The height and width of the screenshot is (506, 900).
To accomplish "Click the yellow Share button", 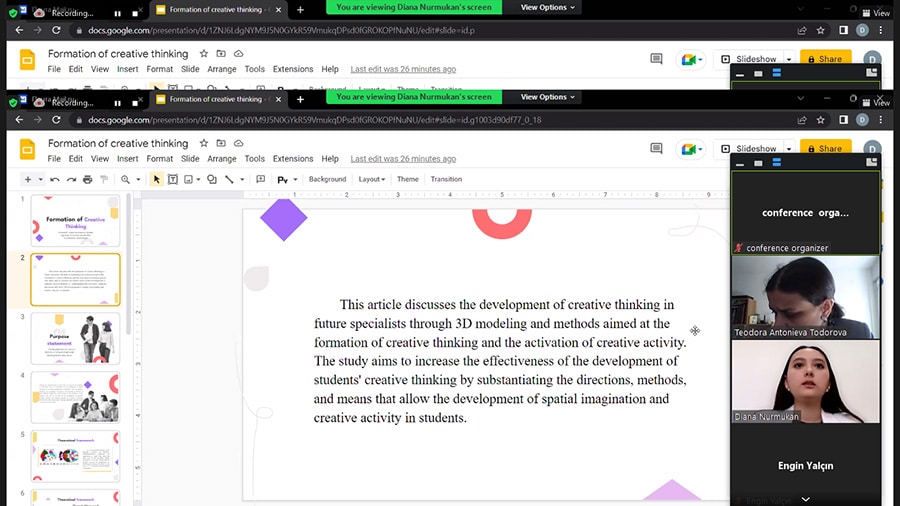I will [x=825, y=148].
